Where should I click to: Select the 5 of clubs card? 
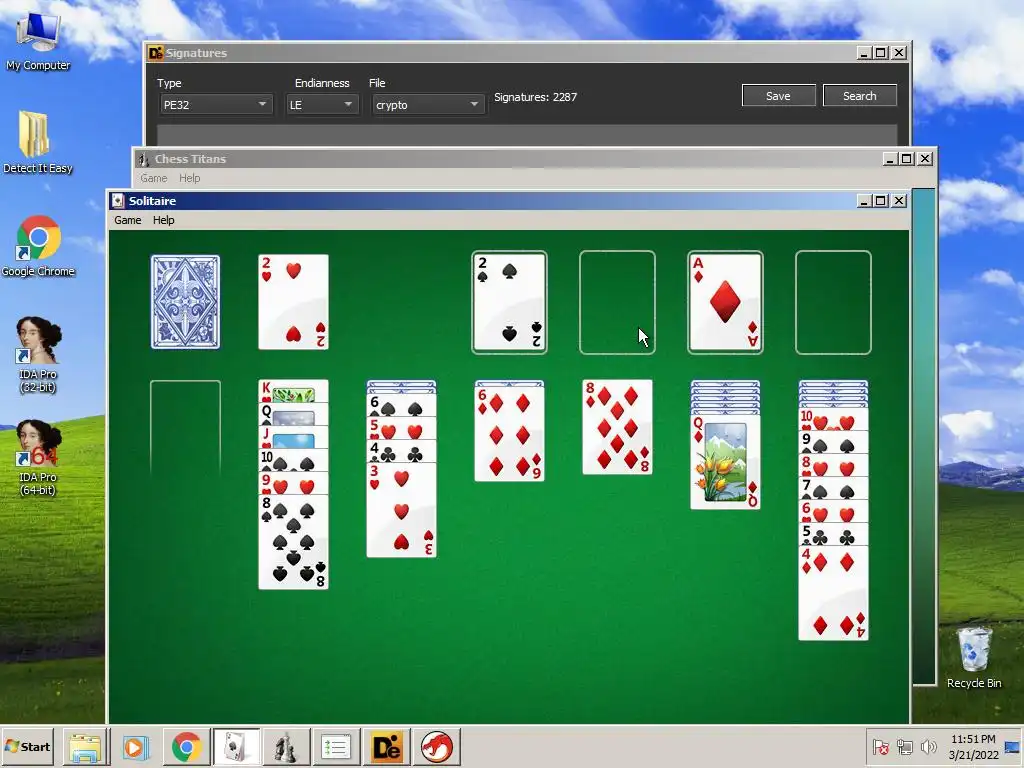coord(833,534)
